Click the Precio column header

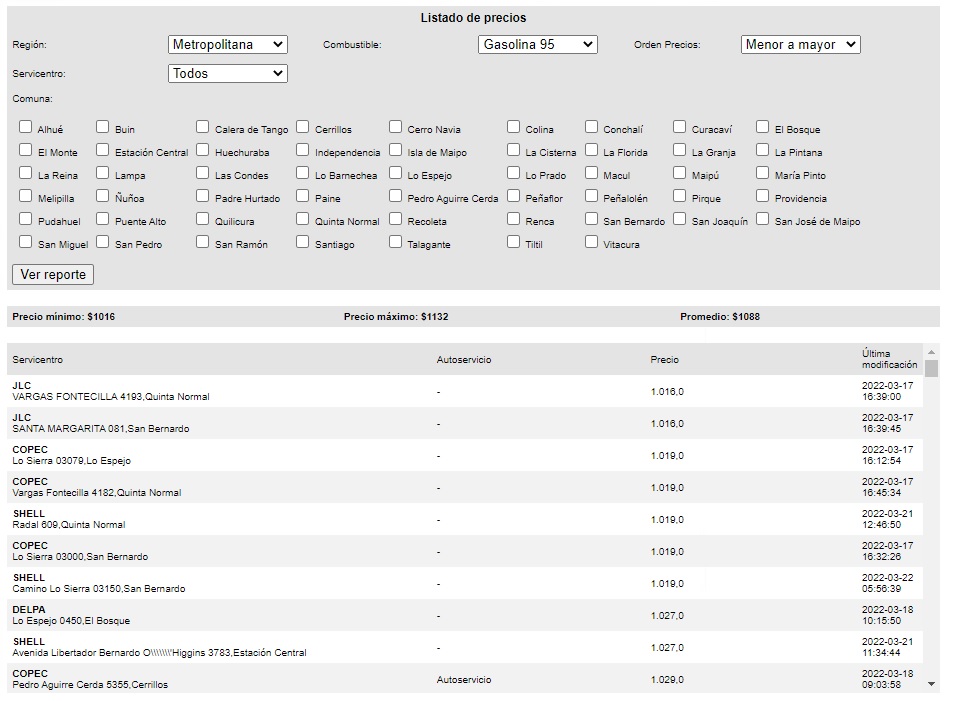[x=664, y=360]
